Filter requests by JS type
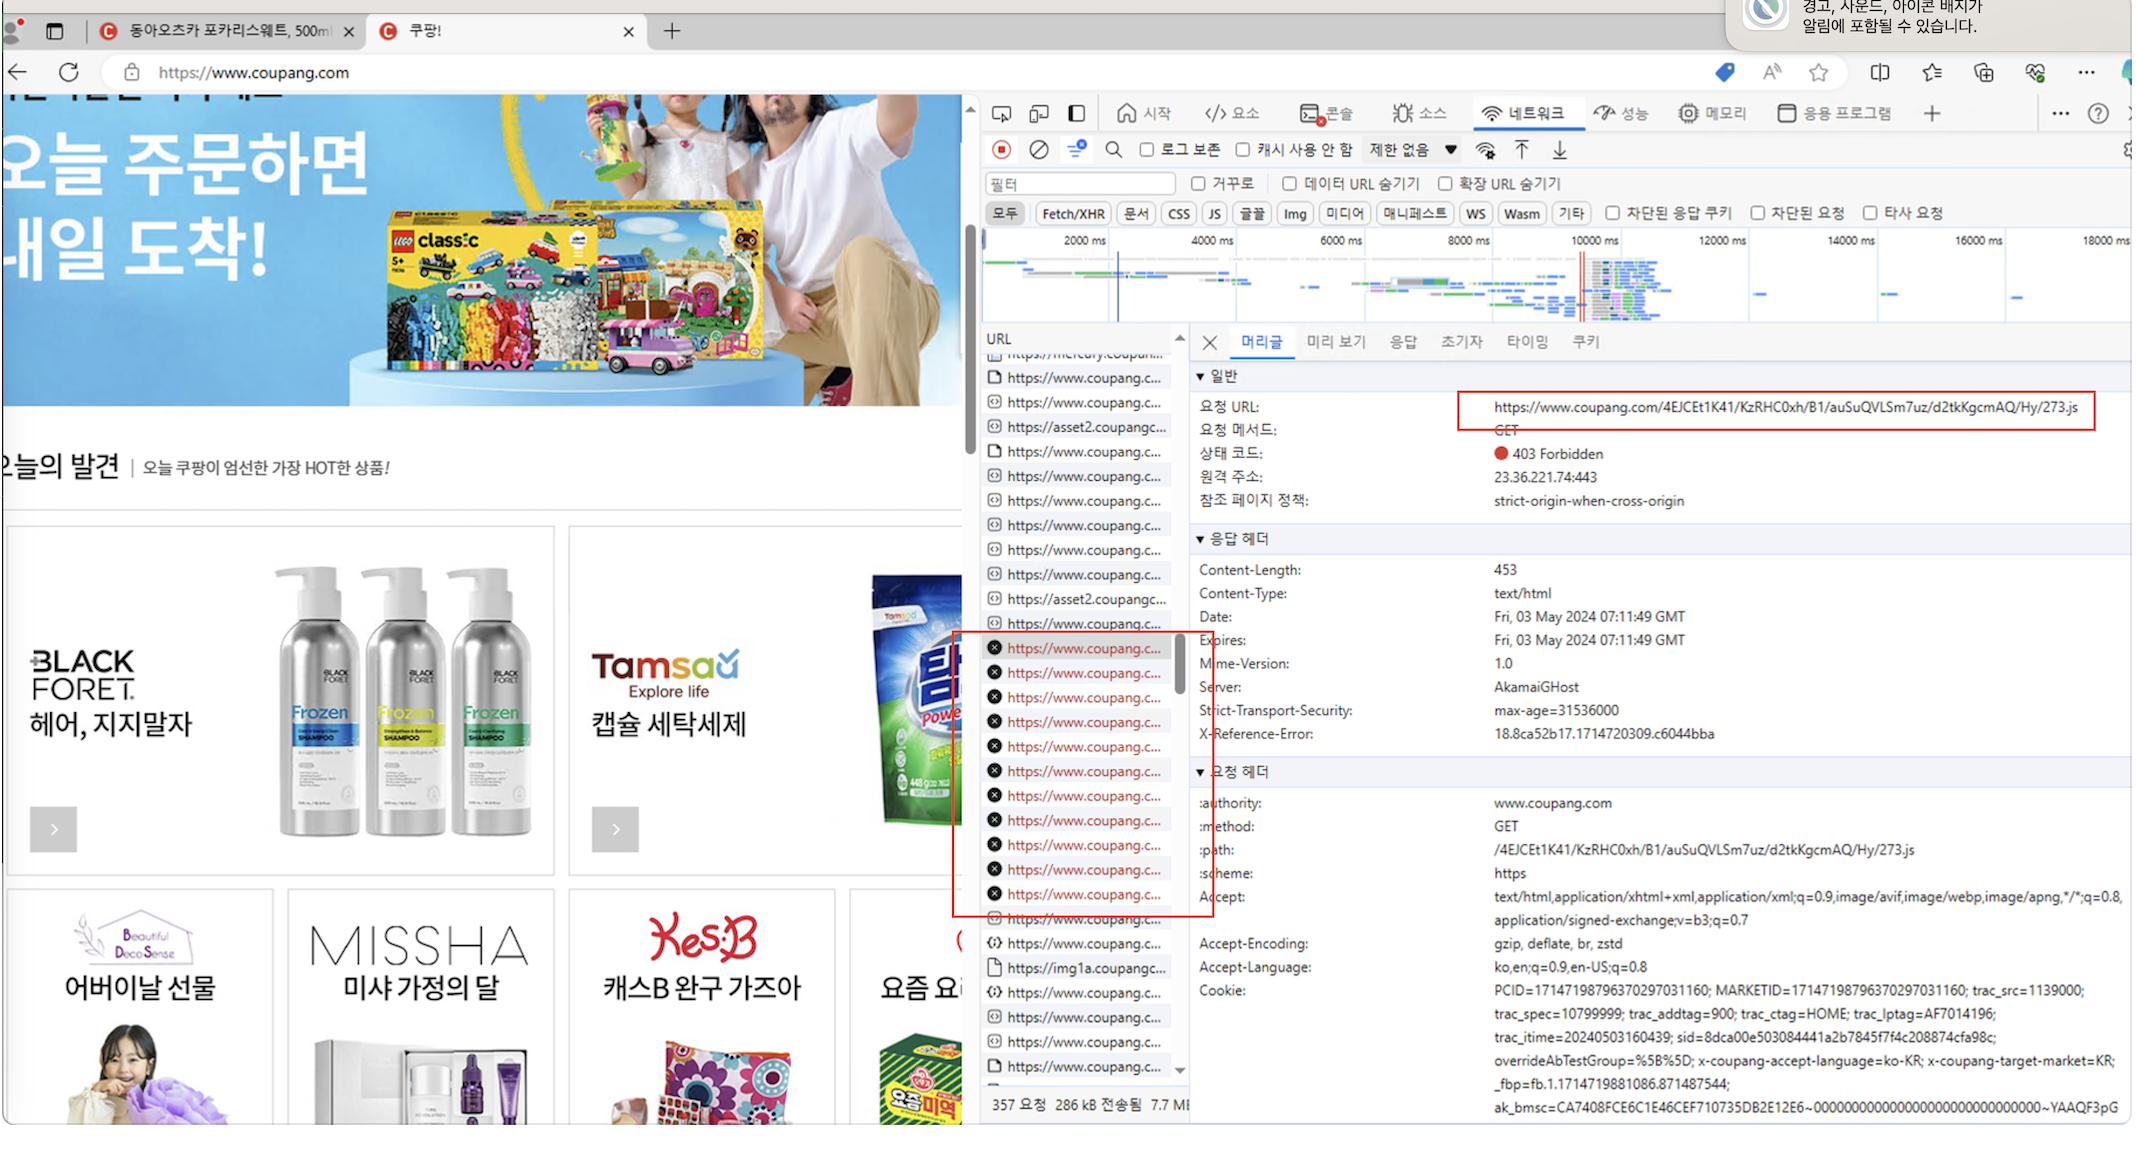 [1214, 214]
